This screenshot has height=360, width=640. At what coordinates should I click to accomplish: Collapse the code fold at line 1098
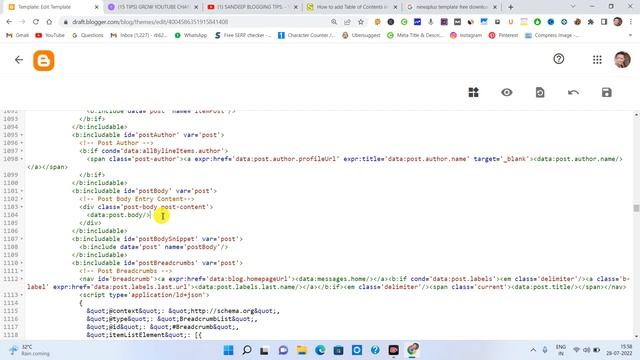22,159
